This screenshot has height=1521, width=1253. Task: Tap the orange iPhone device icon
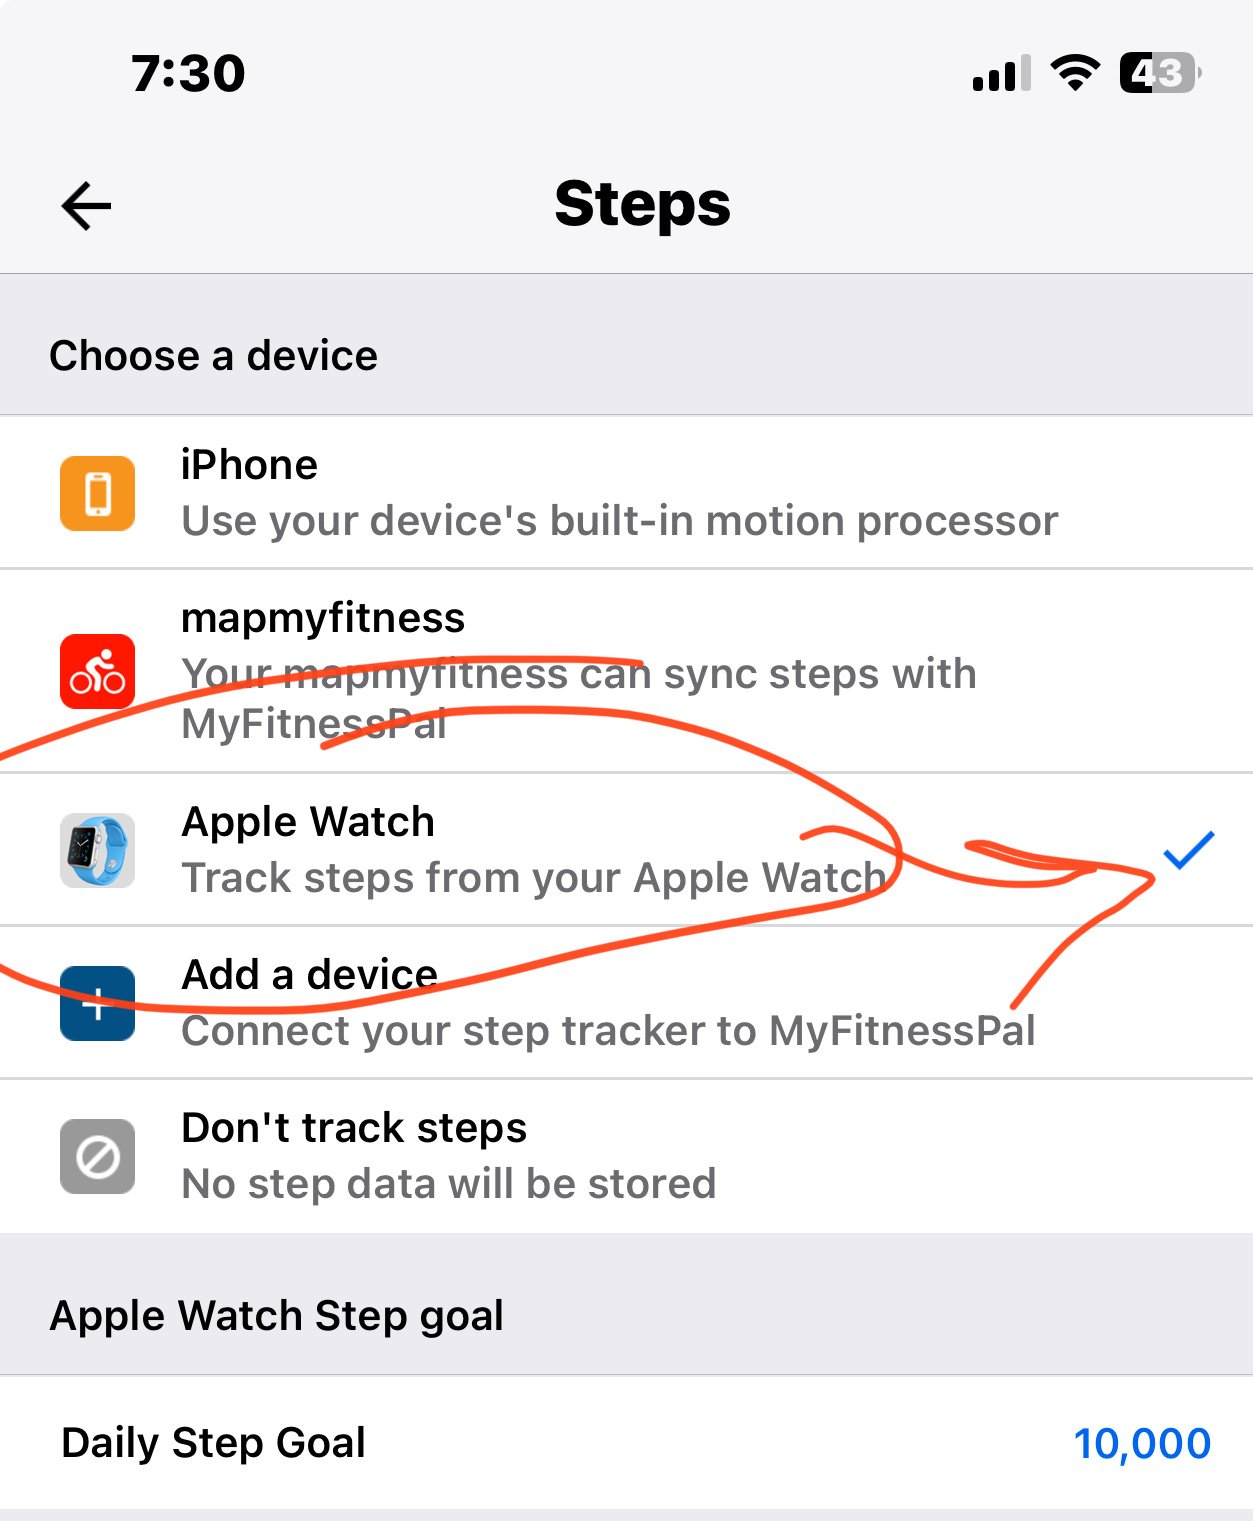pyautogui.click(x=97, y=493)
